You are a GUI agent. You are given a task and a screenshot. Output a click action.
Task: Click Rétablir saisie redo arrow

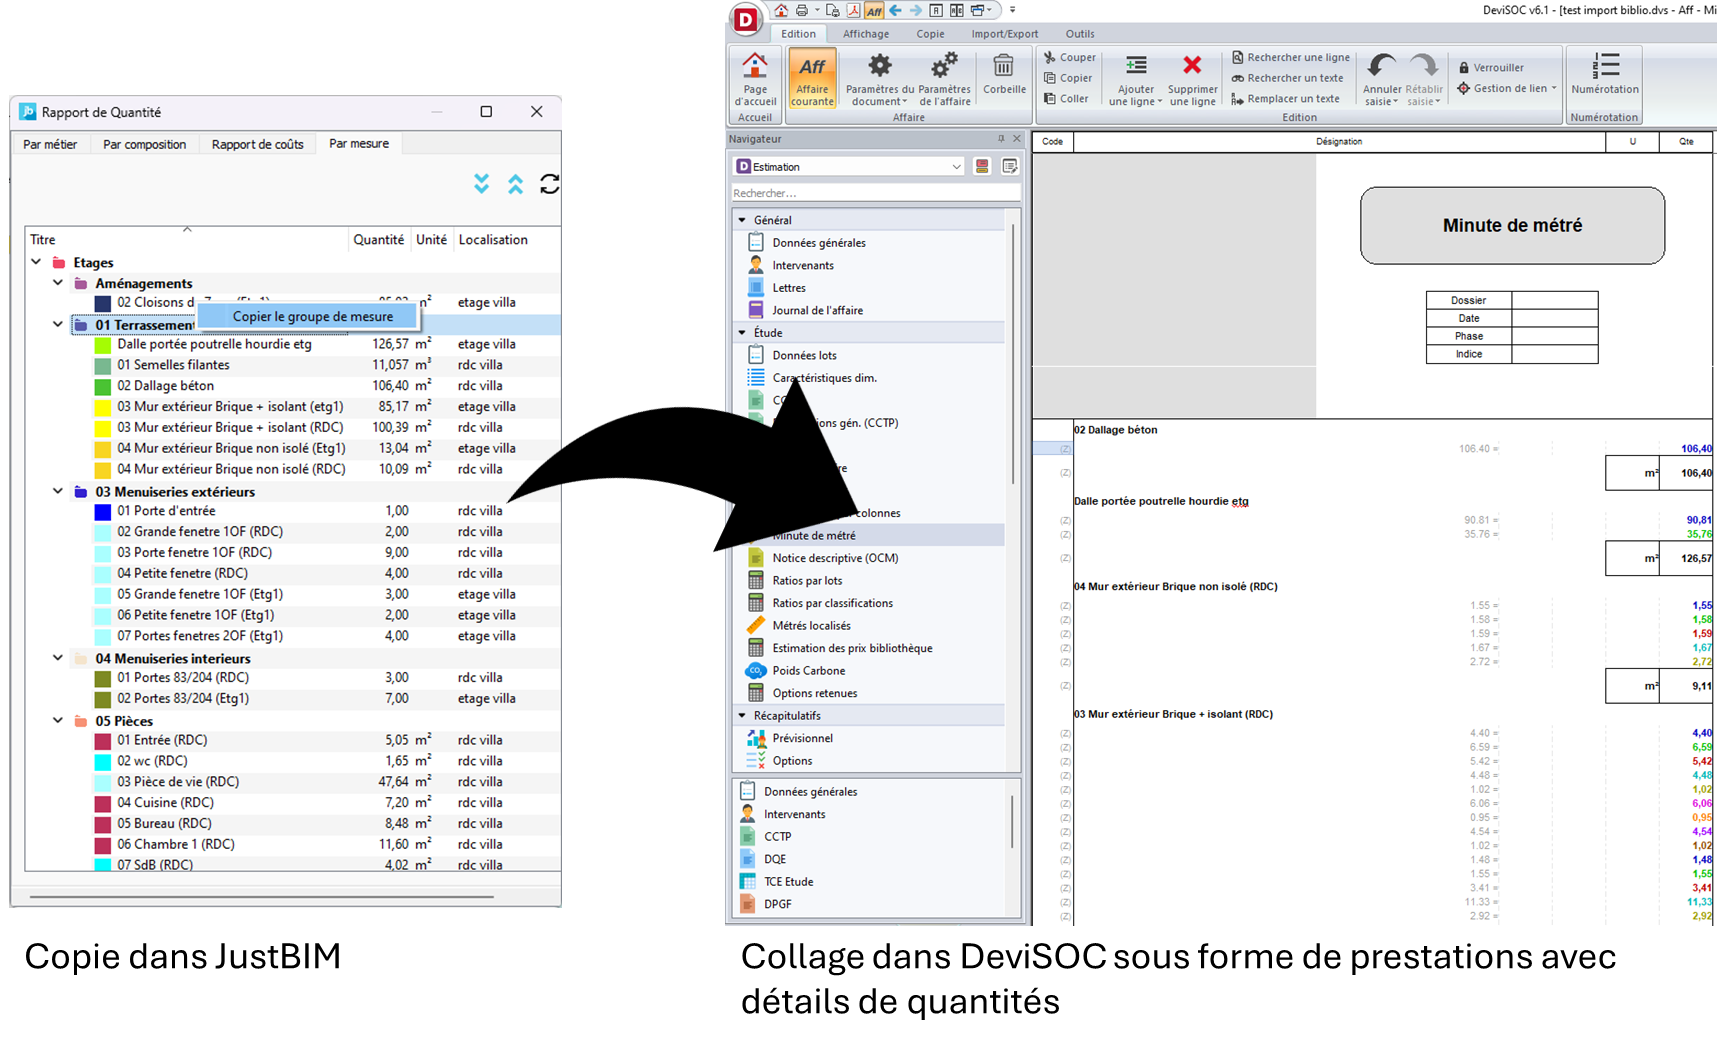tap(1424, 66)
